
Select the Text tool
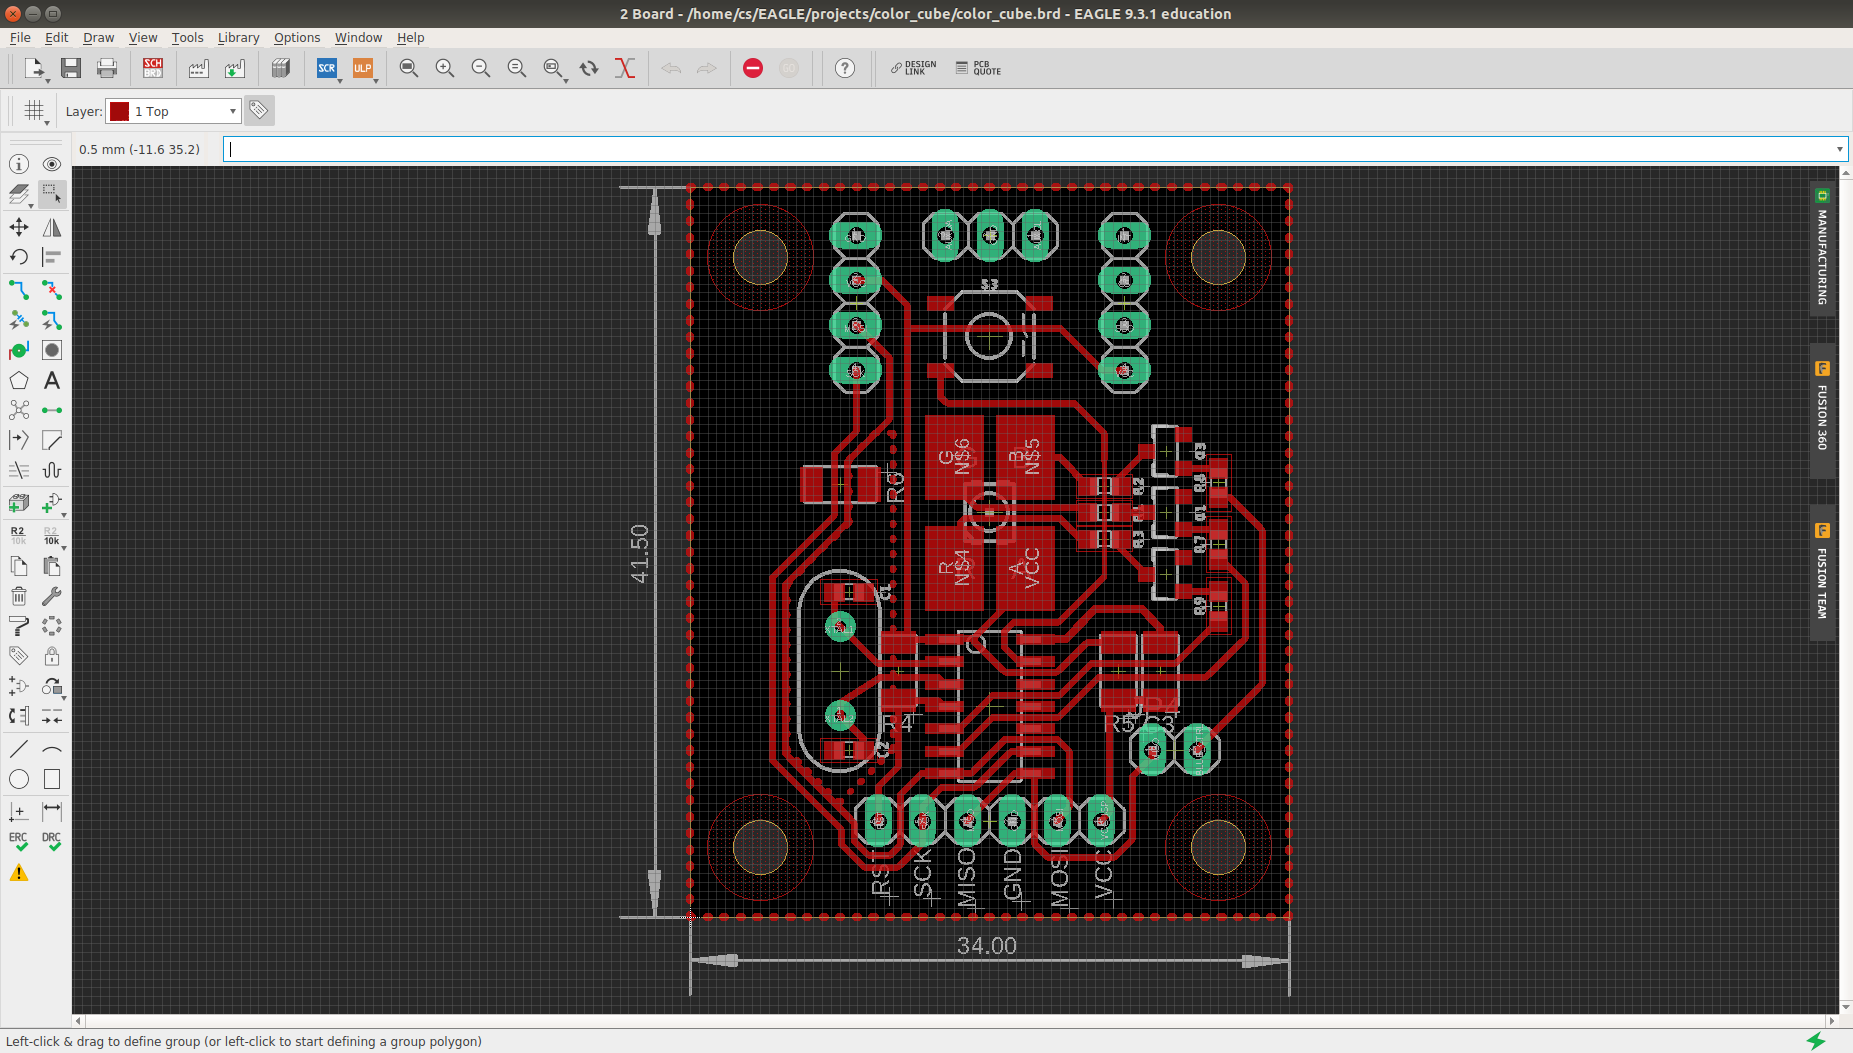point(52,381)
